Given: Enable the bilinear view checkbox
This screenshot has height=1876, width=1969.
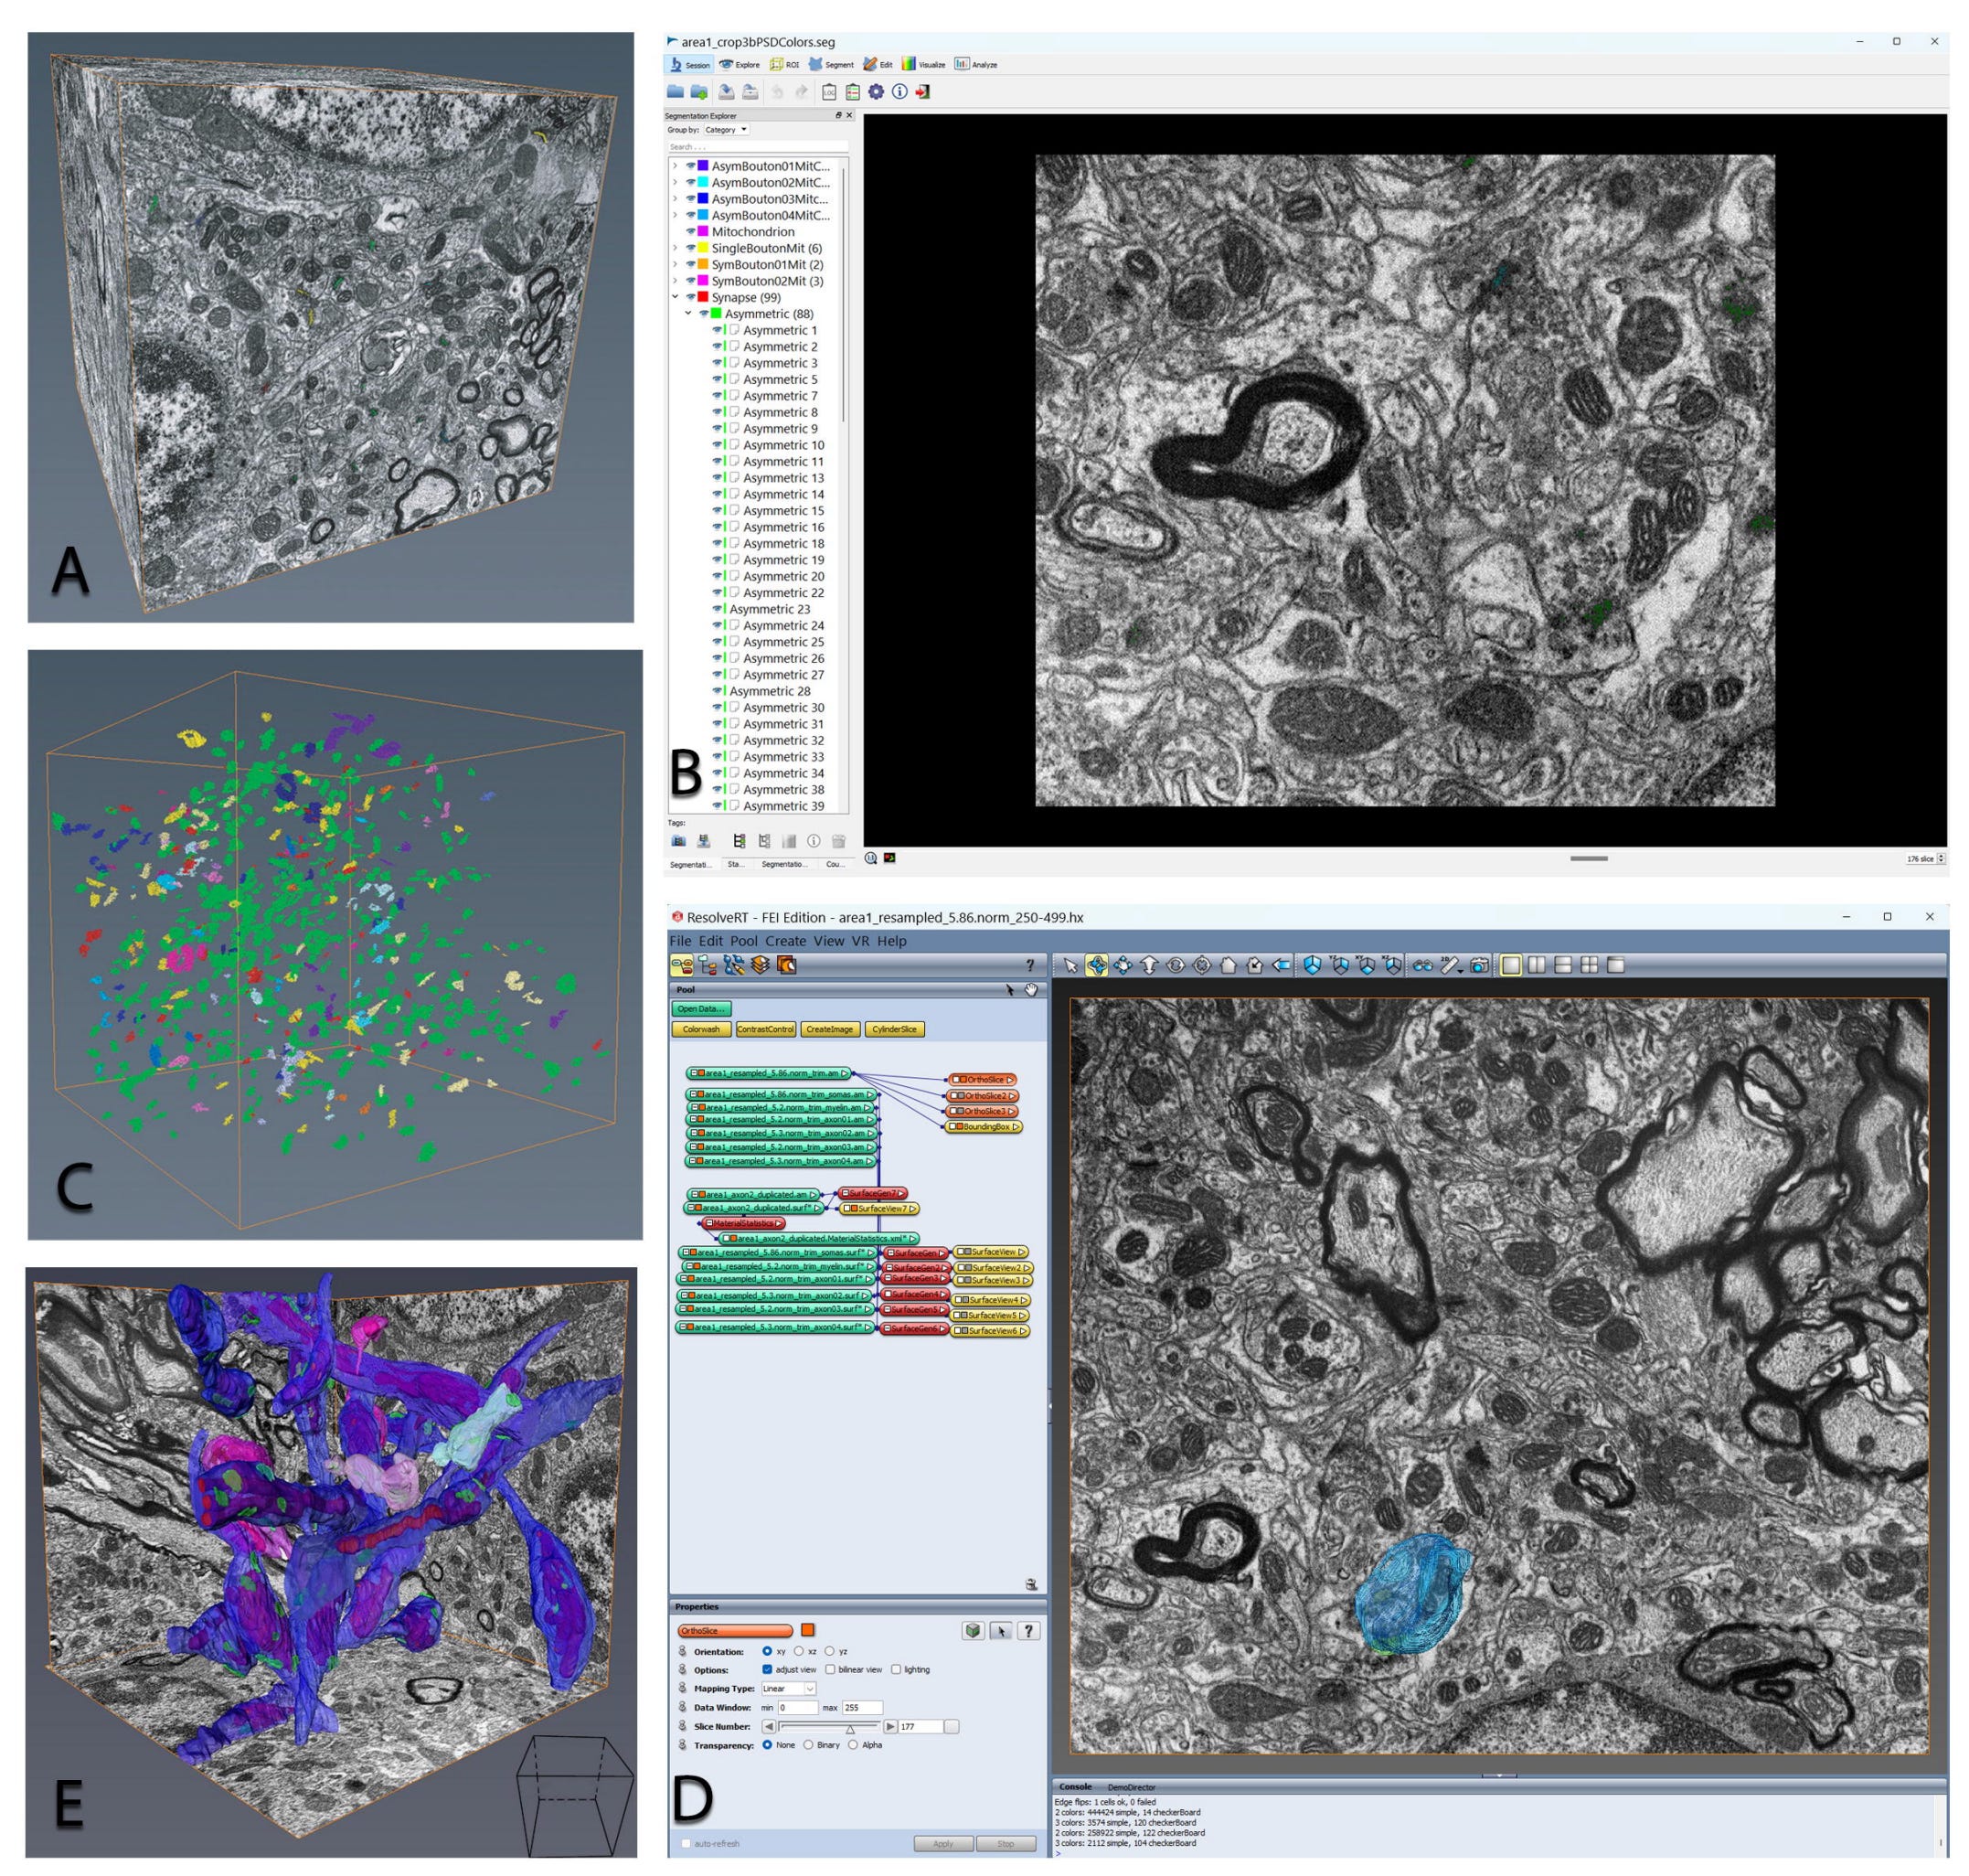Looking at the screenshot, I should coord(831,1669).
